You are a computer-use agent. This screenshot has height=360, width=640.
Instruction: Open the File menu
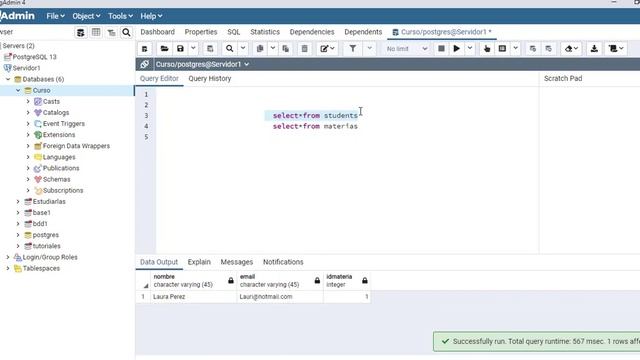tap(56, 16)
